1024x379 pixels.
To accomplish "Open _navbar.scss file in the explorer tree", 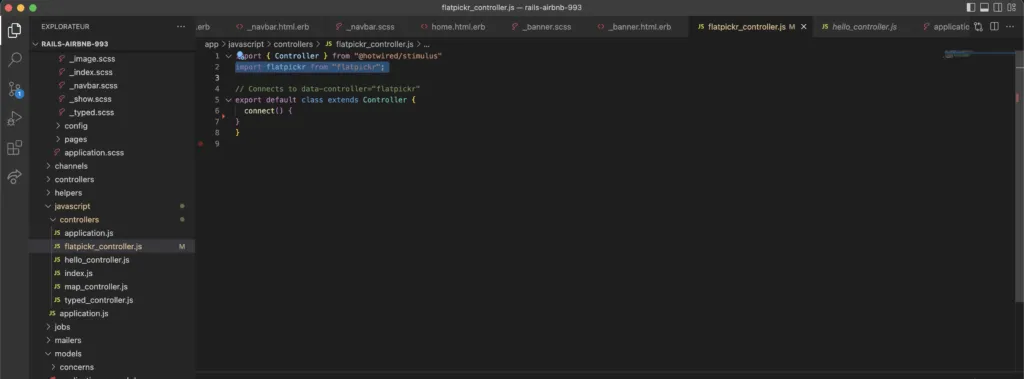I will [93, 86].
